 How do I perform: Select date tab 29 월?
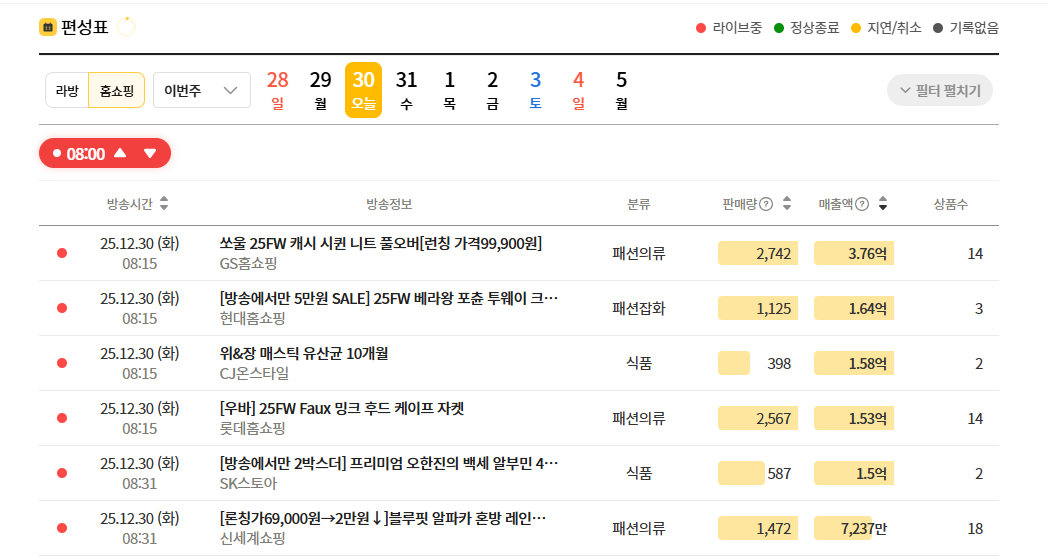[320, 90]
